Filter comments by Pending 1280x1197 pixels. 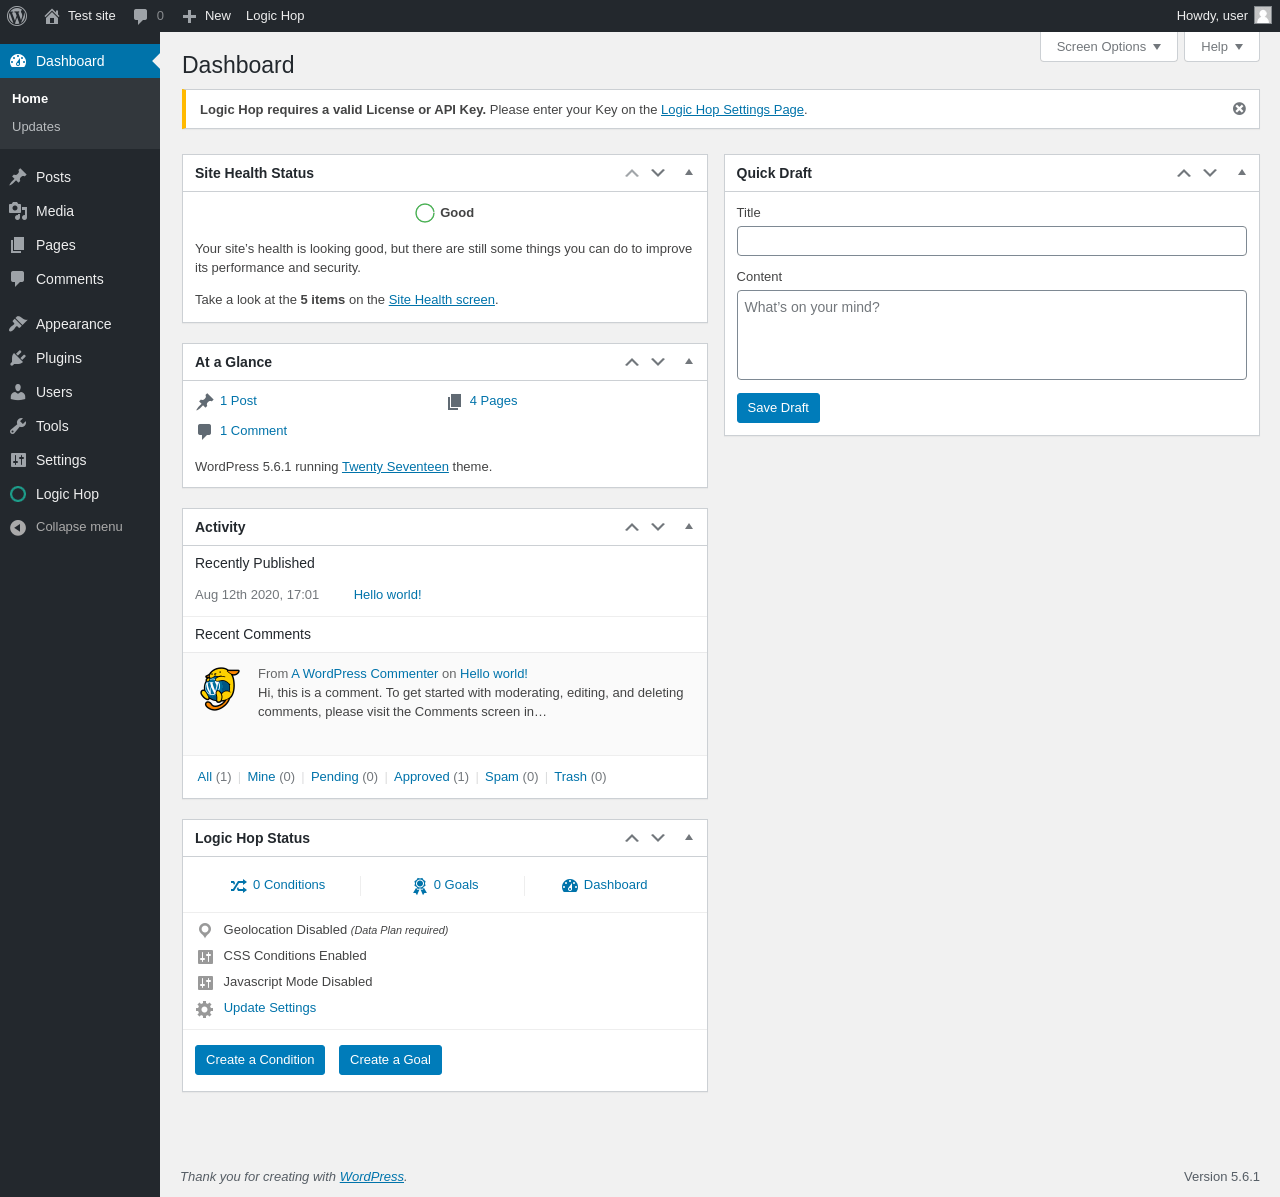click(335, 777)
